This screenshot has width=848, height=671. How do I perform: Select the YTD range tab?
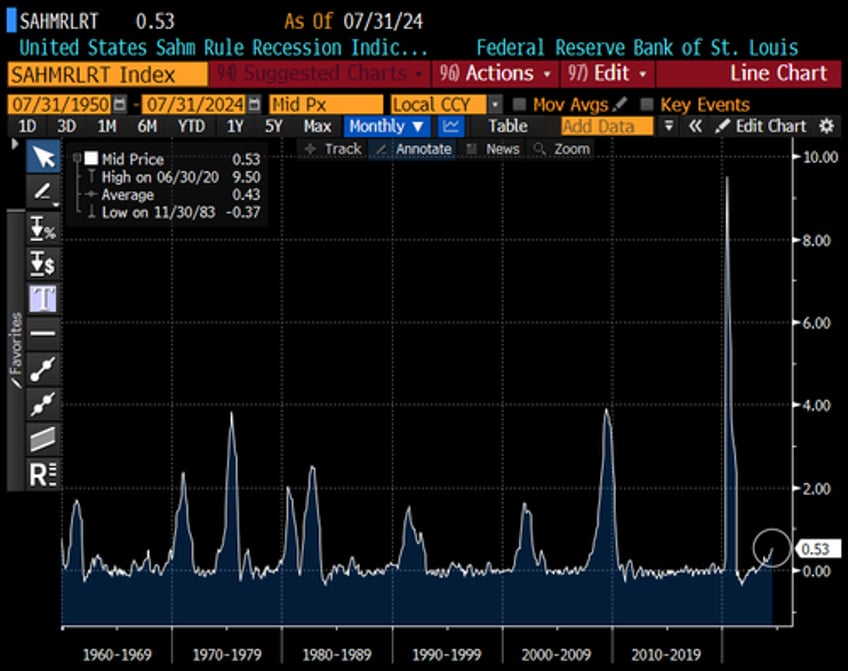tap(191, 127)
